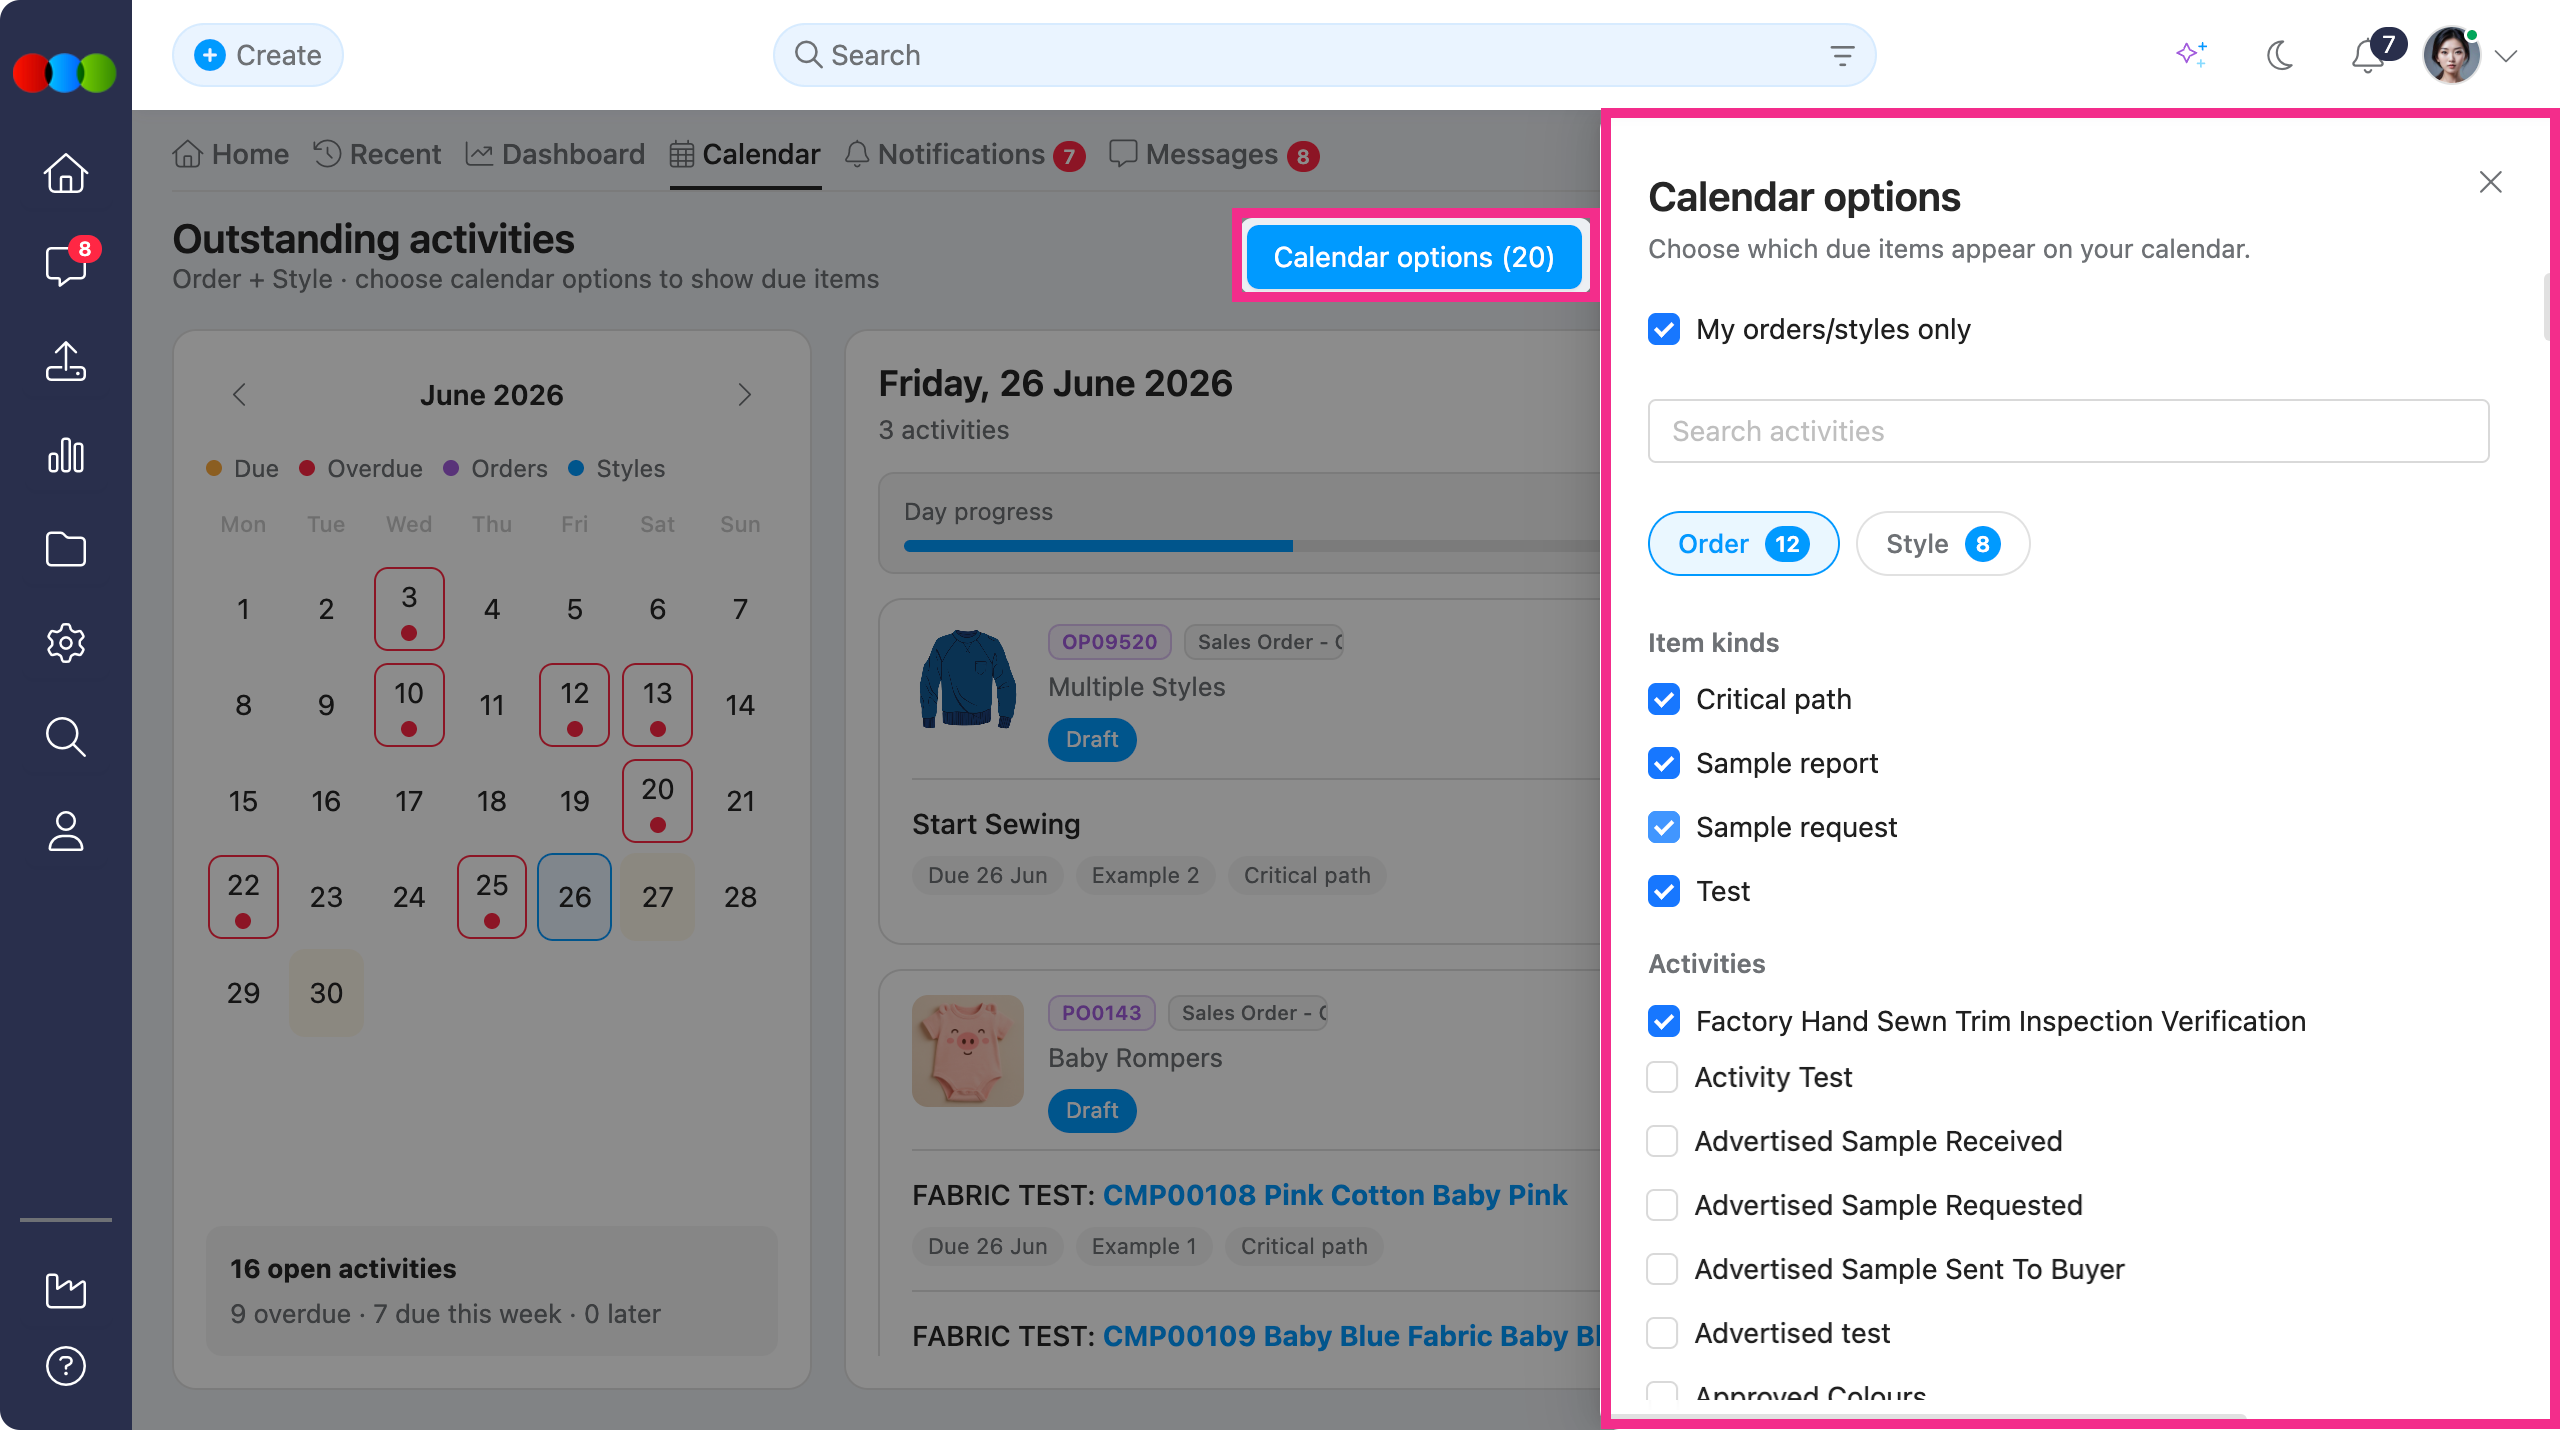Click the user avatar photo
2560x1430 pixels.
(x=2452, y=55)
